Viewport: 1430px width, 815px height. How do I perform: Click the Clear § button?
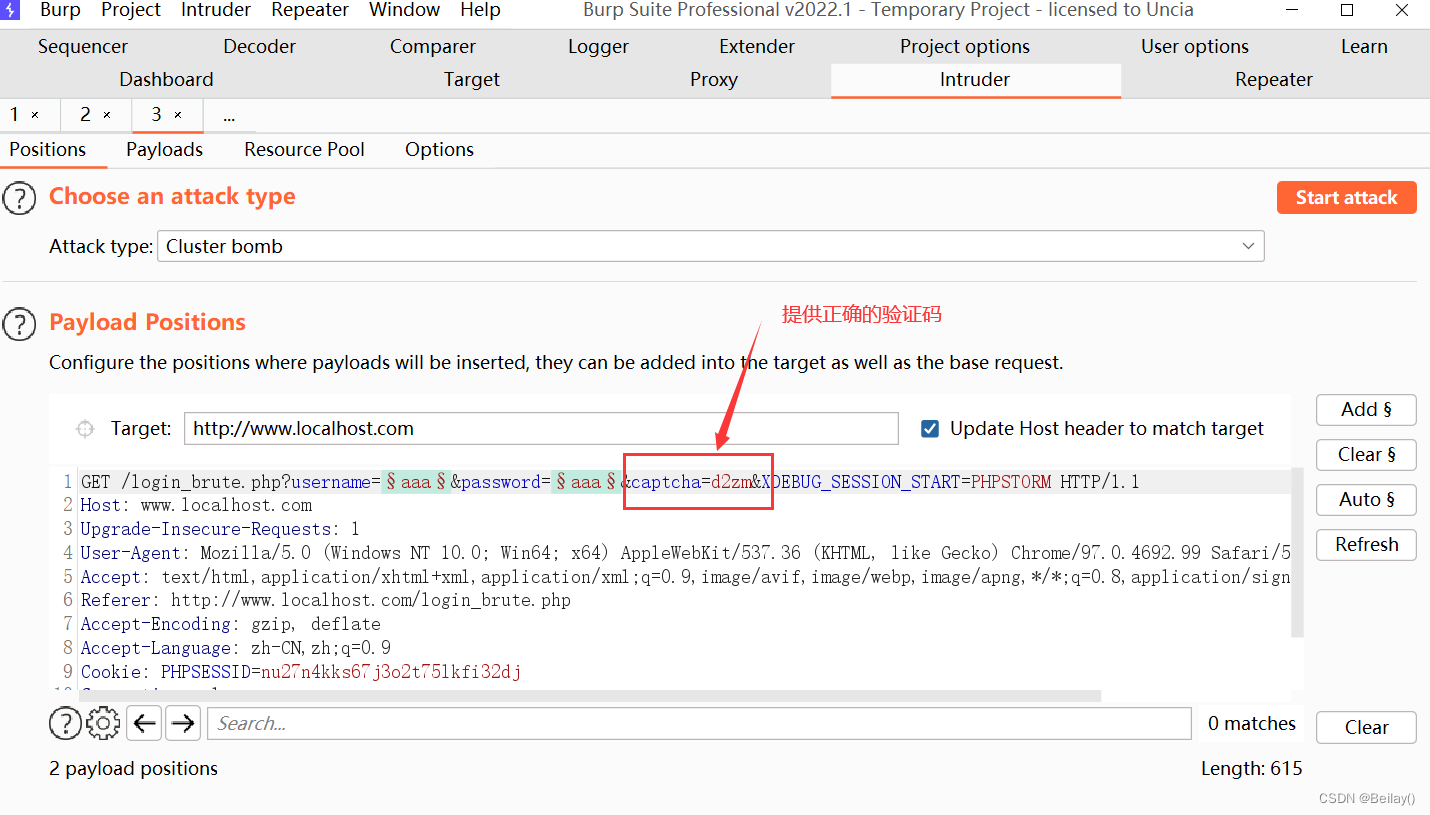1366,455
